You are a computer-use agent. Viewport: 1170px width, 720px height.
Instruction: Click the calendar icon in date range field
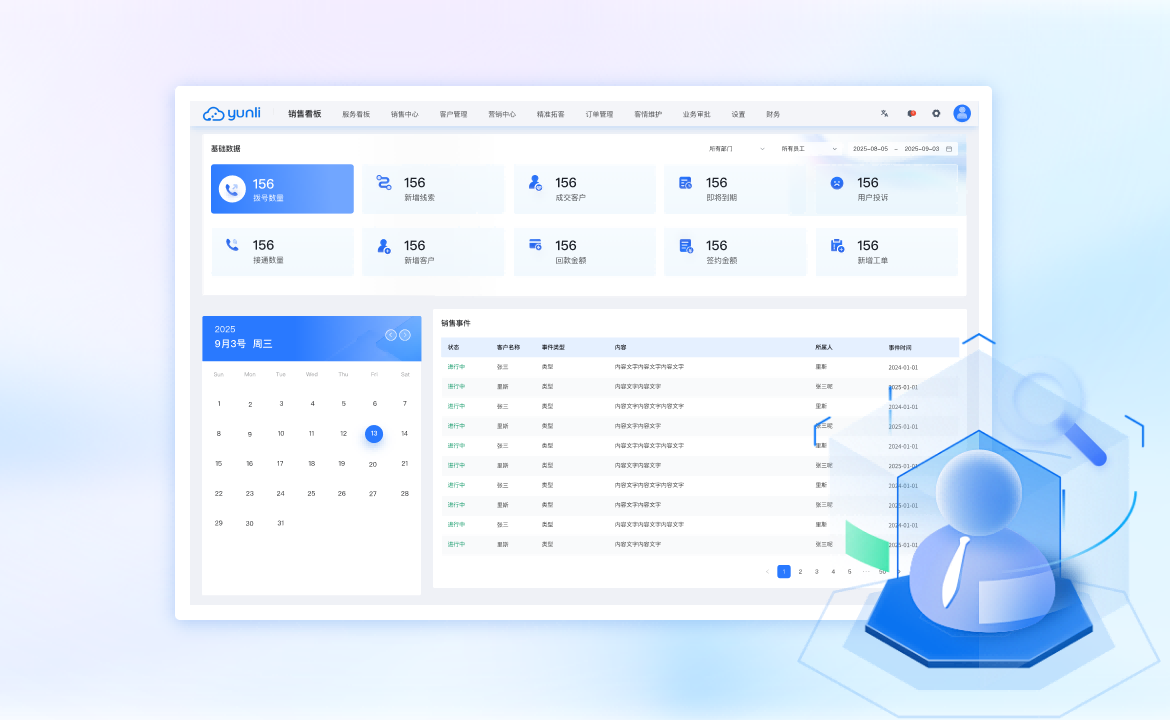point(949,149)
